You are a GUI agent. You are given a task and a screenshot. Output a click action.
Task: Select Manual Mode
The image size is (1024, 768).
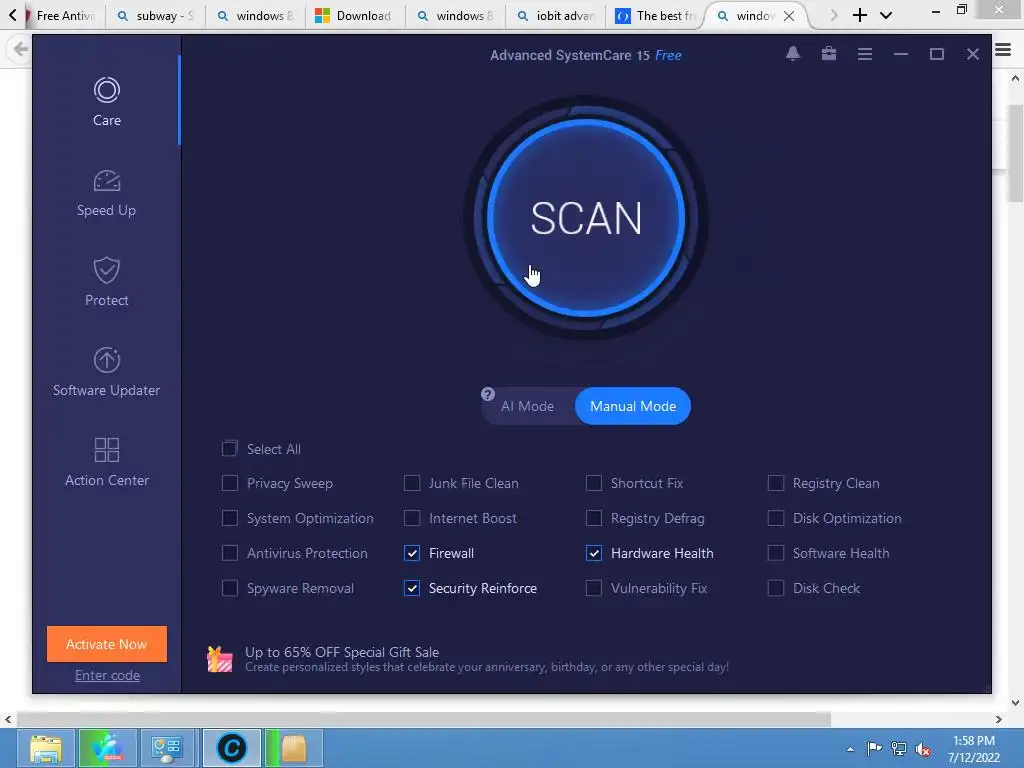pos(633,406)
